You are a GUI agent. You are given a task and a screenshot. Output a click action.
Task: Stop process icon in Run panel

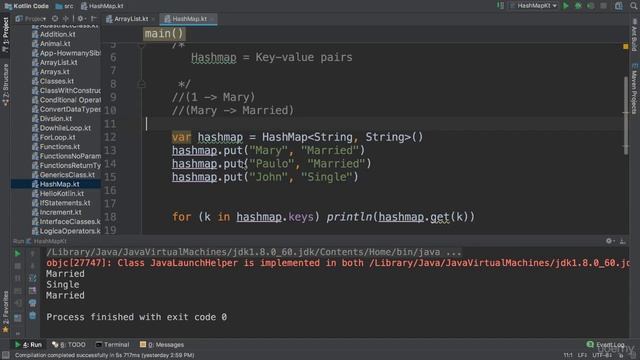[18, 266]
